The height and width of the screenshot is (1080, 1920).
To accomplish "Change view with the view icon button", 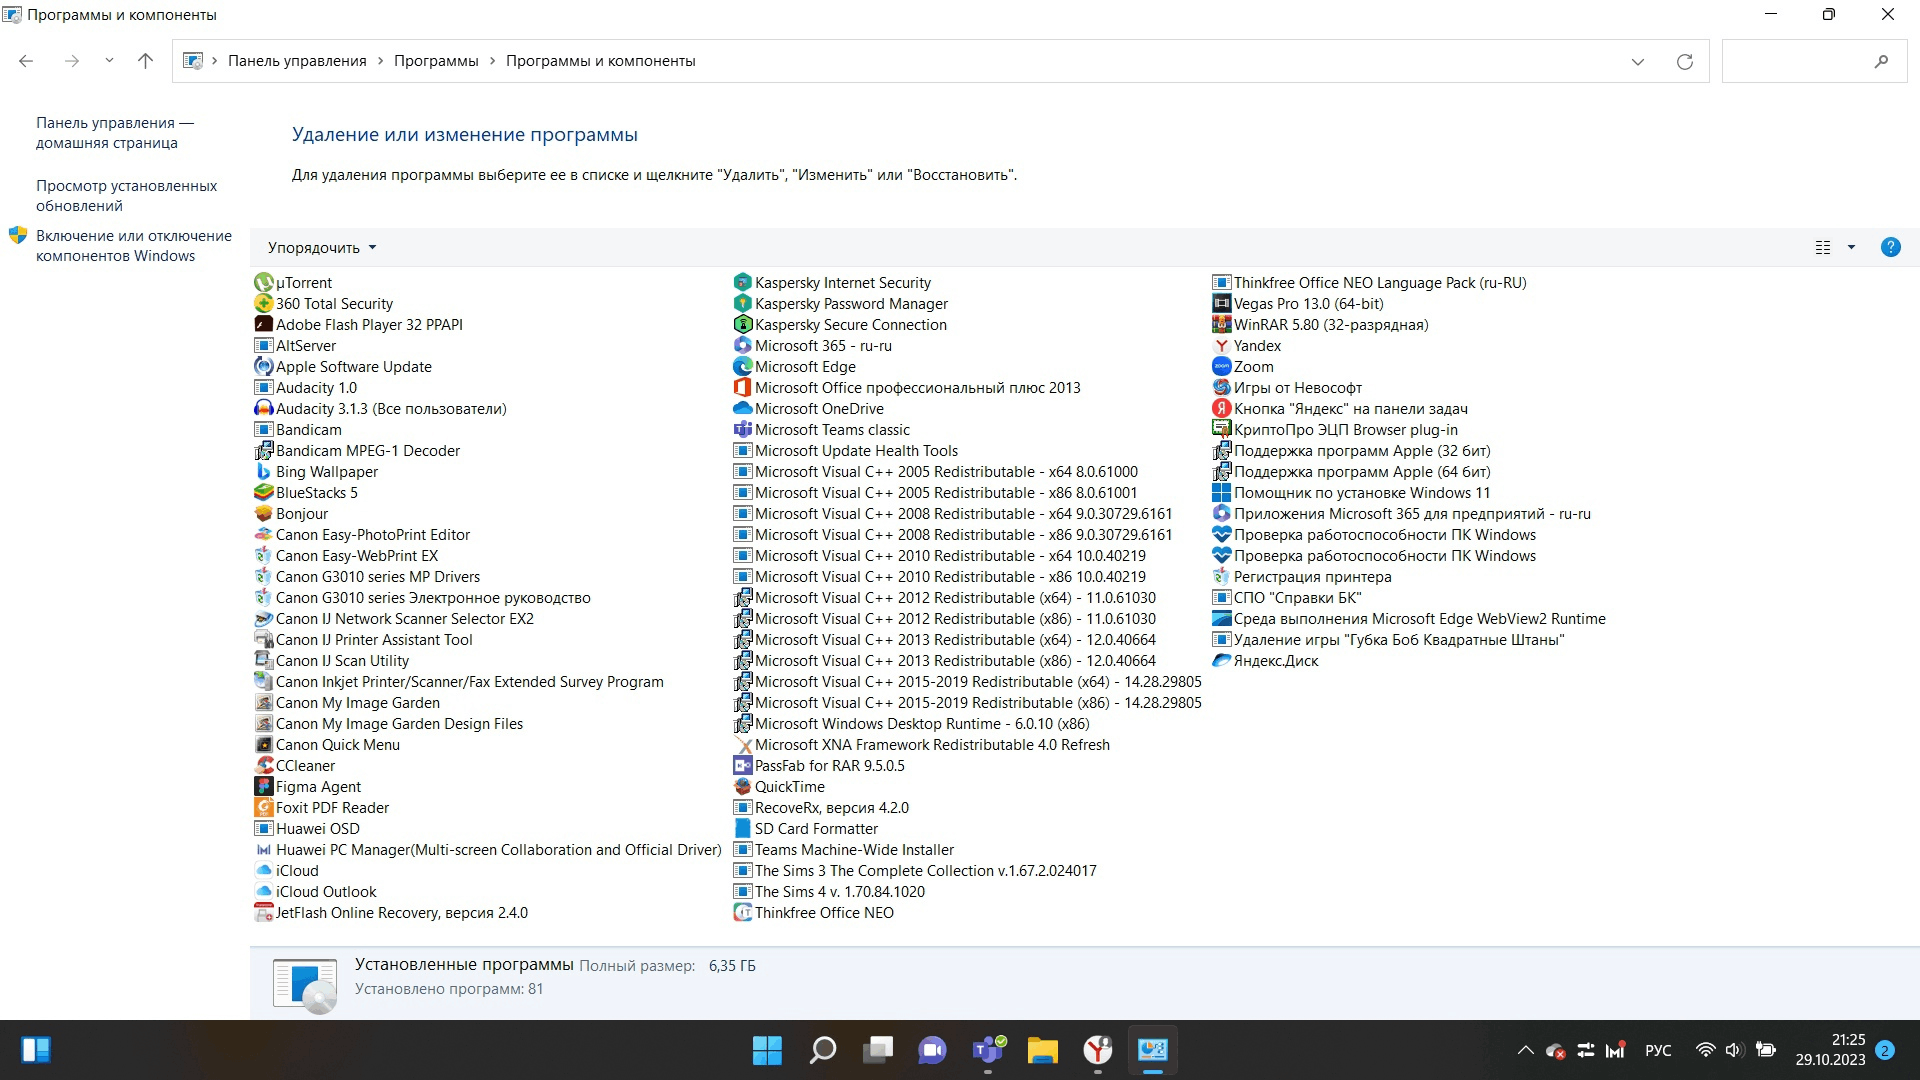I will (1823, 247).
